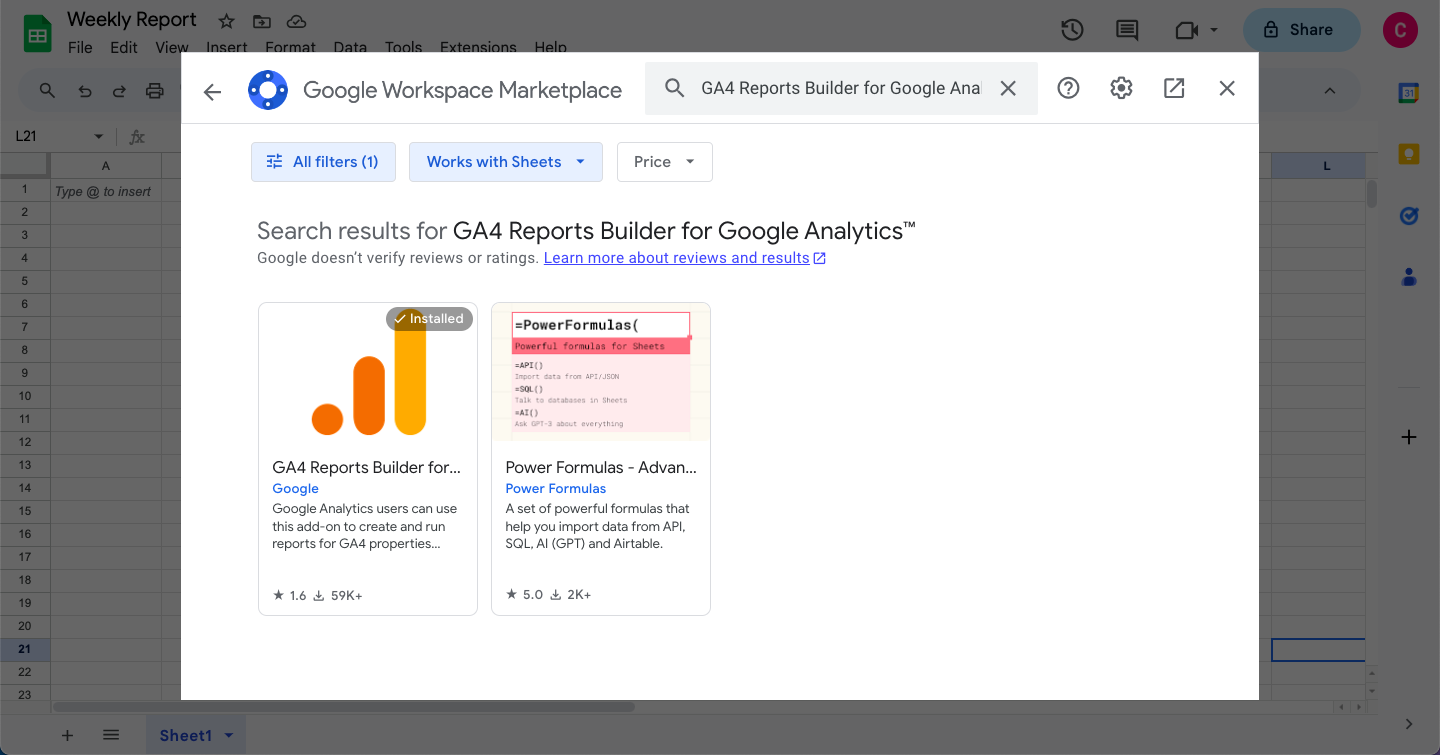1440x755 pixels.
Task: Open version history clock icon
Action: [x=1072, y=30]
